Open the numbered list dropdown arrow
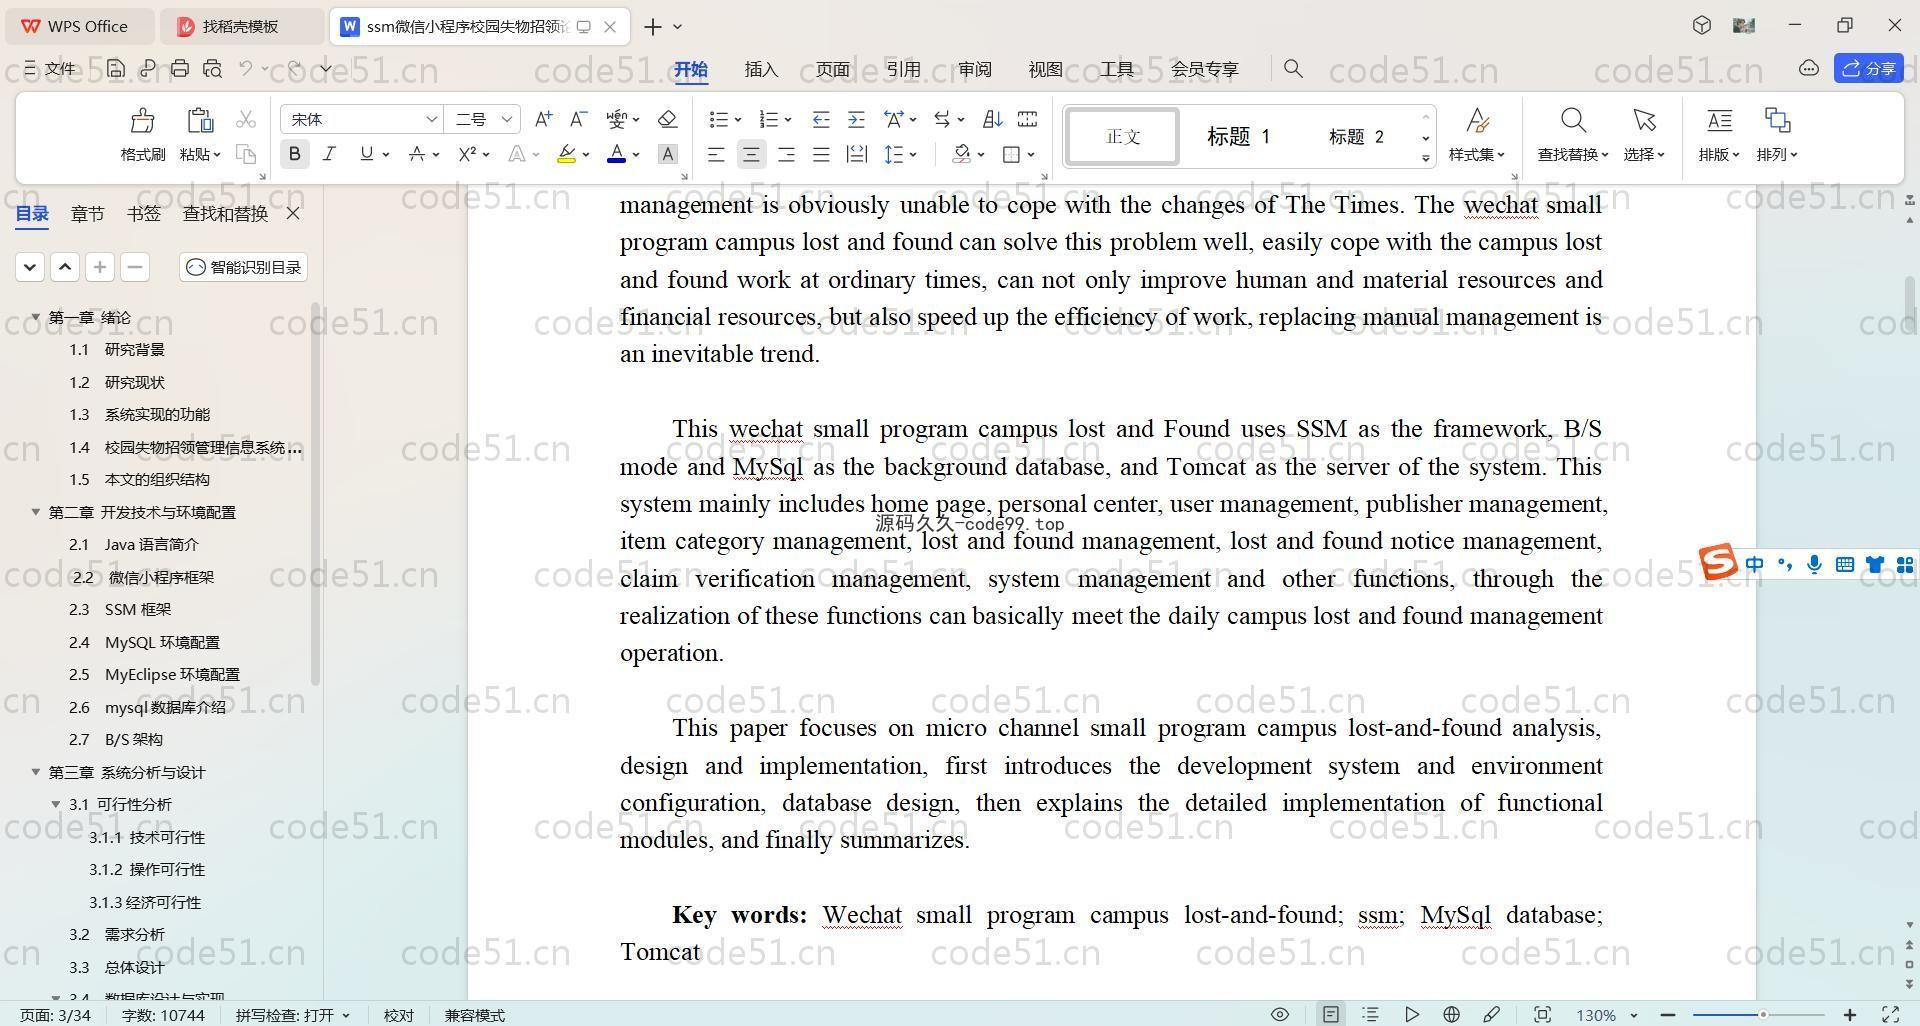The width and height of the screenshot is (1920, 1026). (788, 120)
